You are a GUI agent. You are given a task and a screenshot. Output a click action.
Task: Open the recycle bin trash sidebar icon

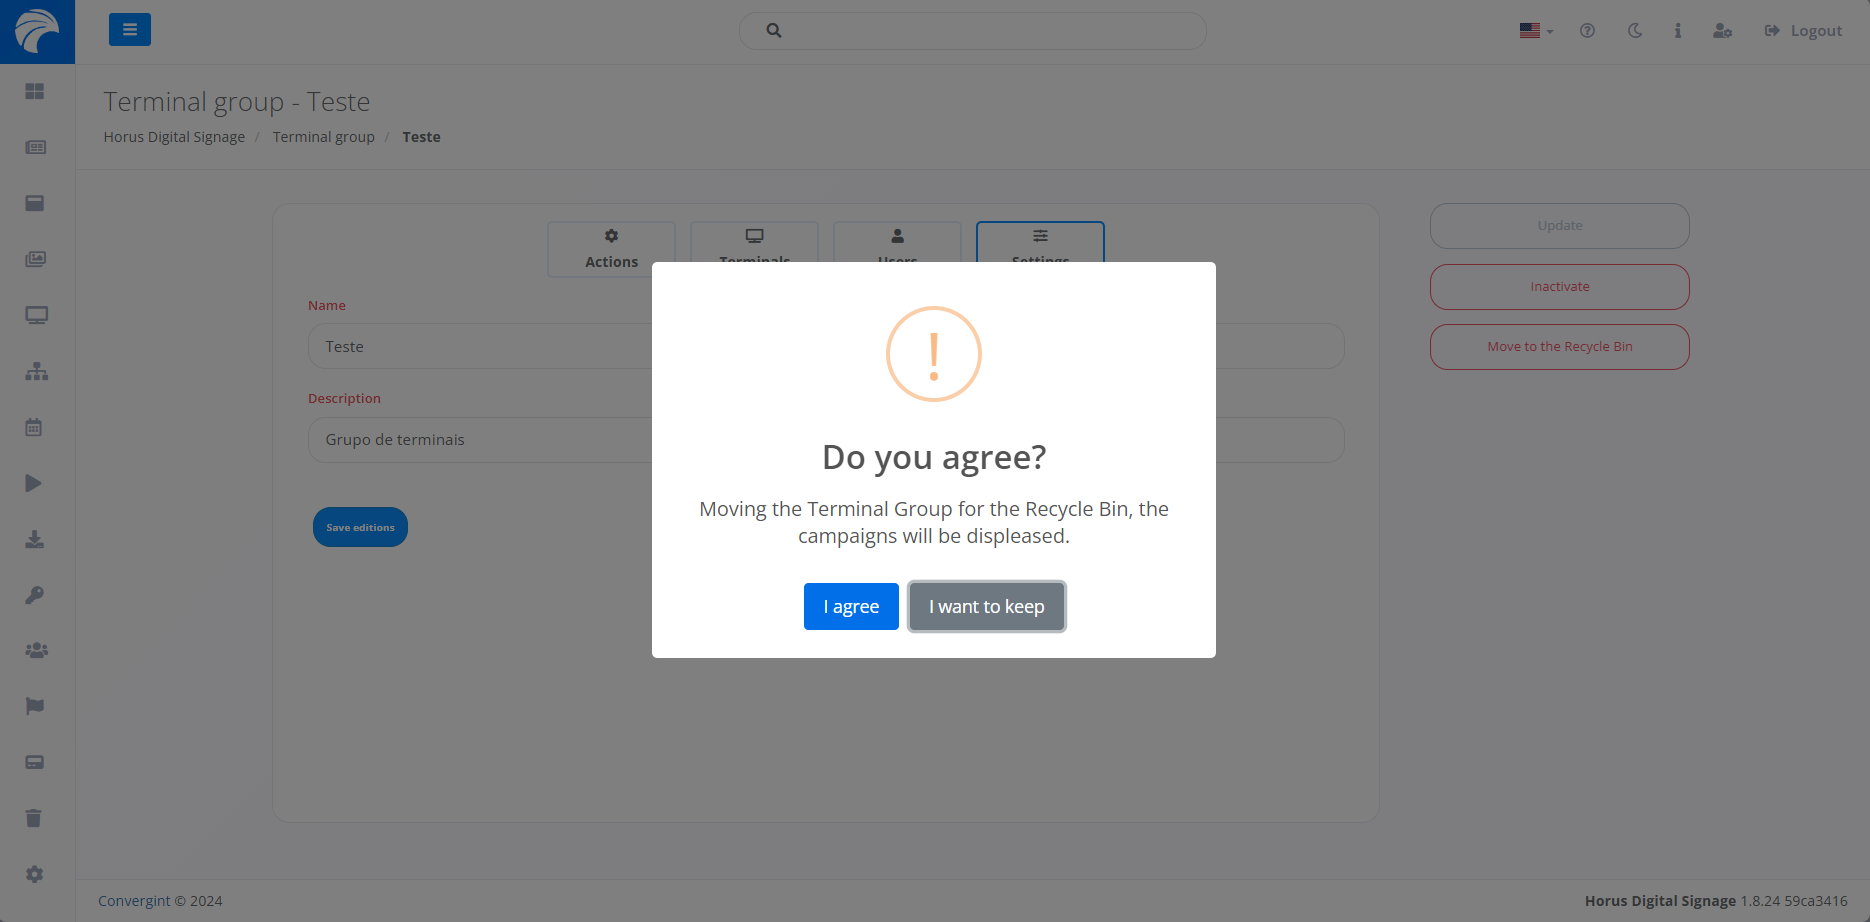[34, 818]
